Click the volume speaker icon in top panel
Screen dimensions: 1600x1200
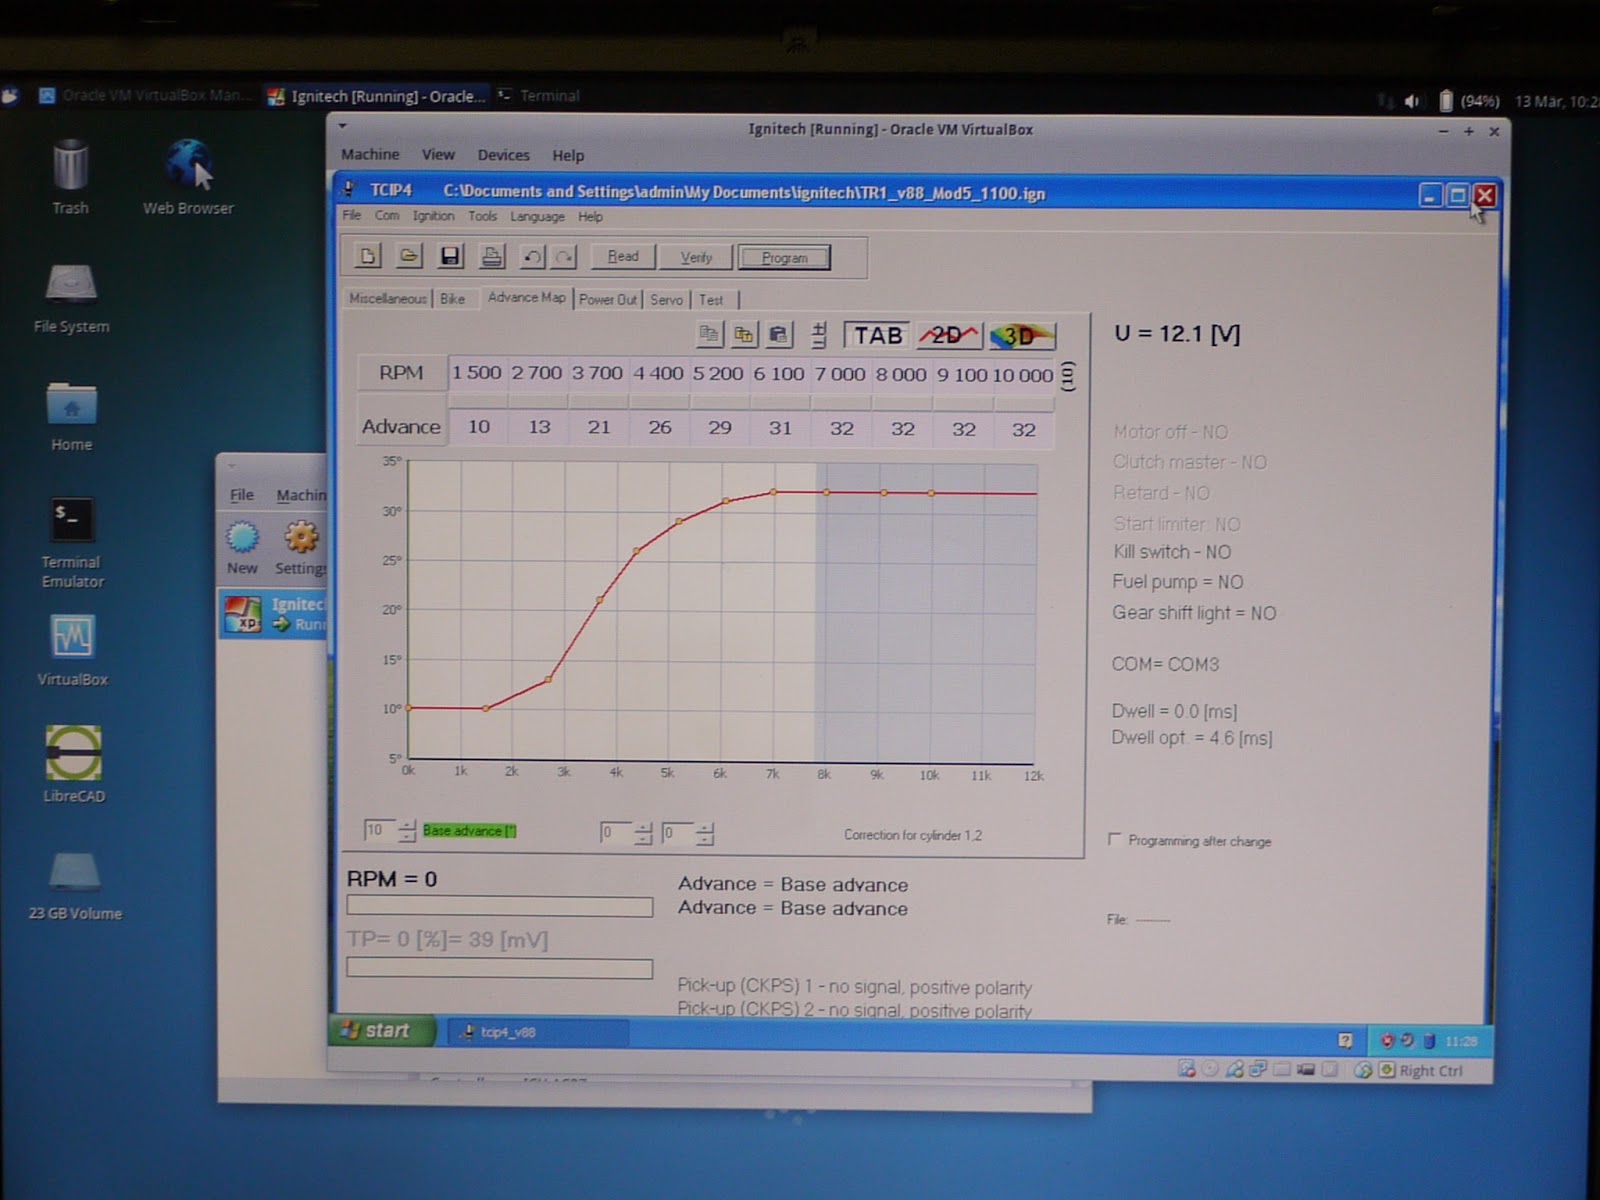tap(1412, 101)
